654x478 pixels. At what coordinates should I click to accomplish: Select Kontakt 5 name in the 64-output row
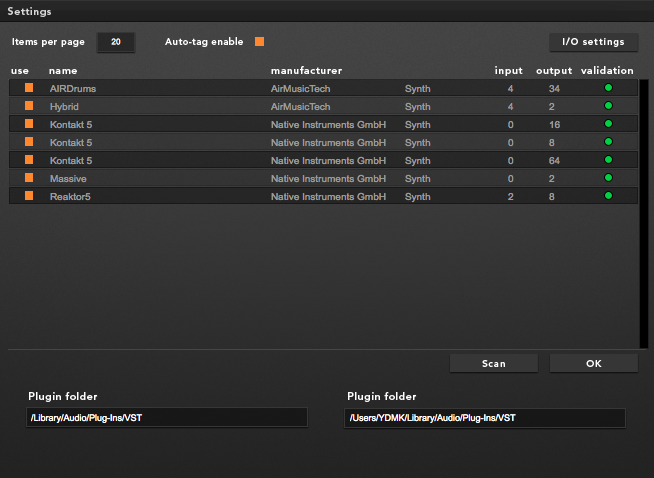tap(71, 160)
